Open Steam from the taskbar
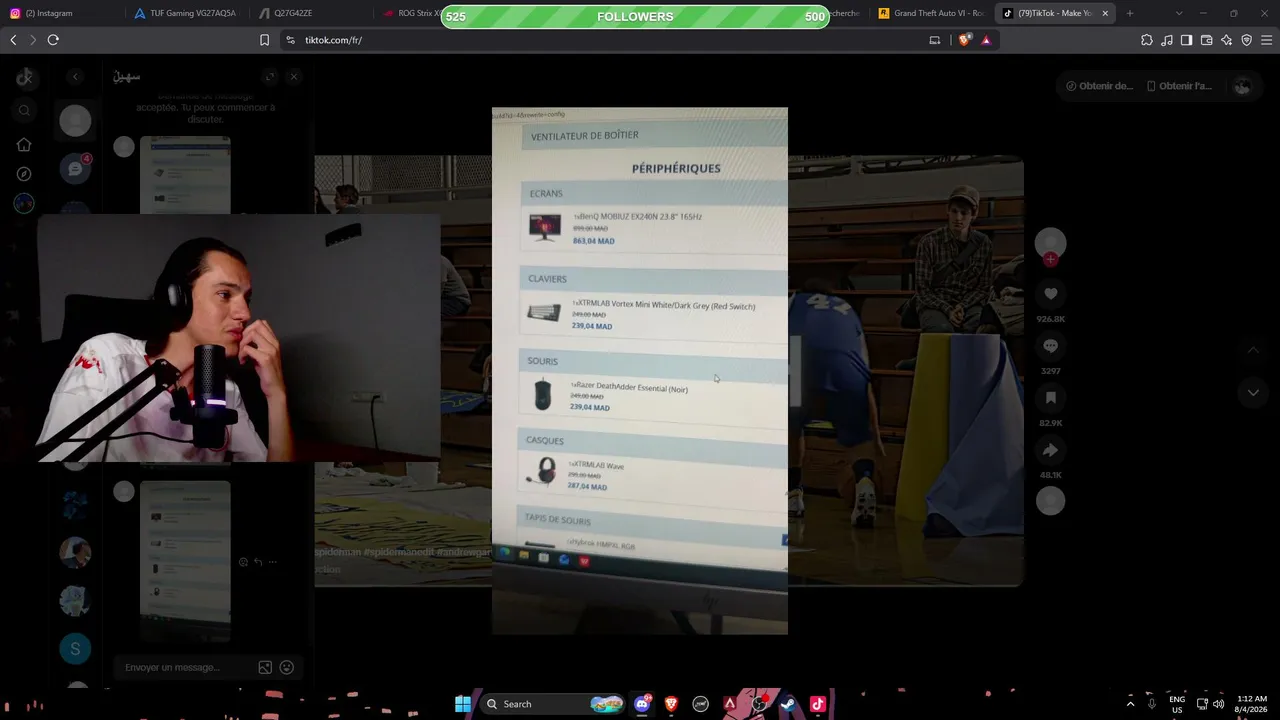The width and height of the screenshot is (1280, 720). pyautogui.click(x=788, y=704)
